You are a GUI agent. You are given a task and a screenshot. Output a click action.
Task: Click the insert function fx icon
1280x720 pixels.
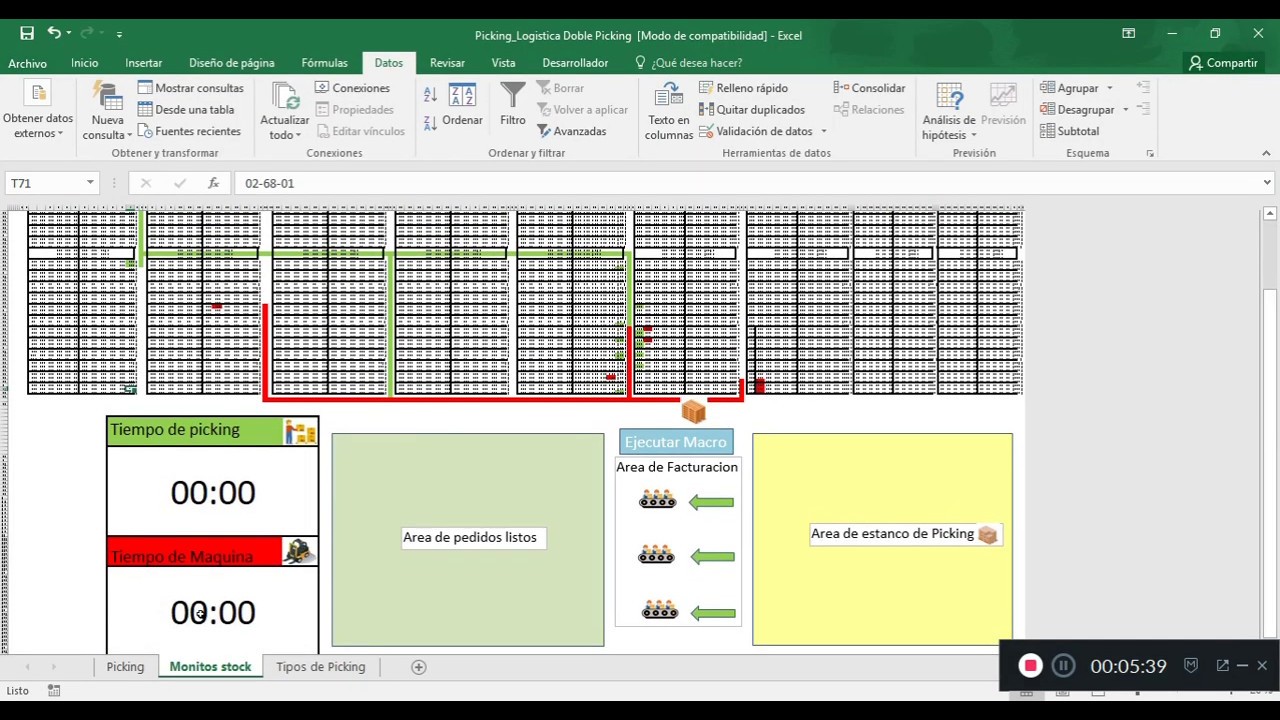[x=213, y=183]
